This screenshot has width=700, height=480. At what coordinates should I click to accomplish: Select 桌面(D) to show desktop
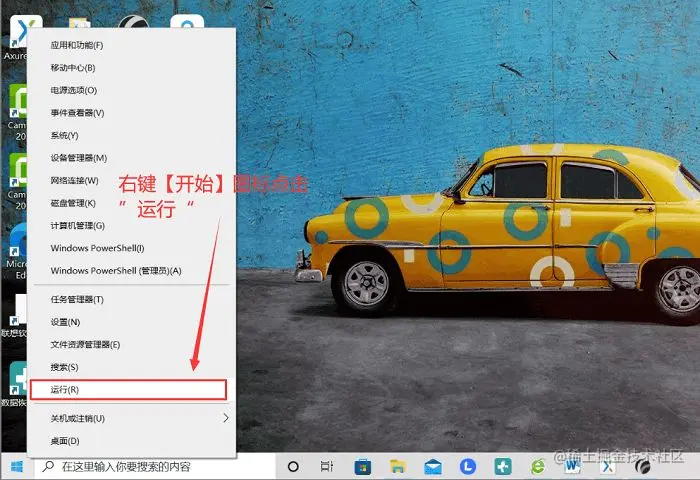[131, 441]
